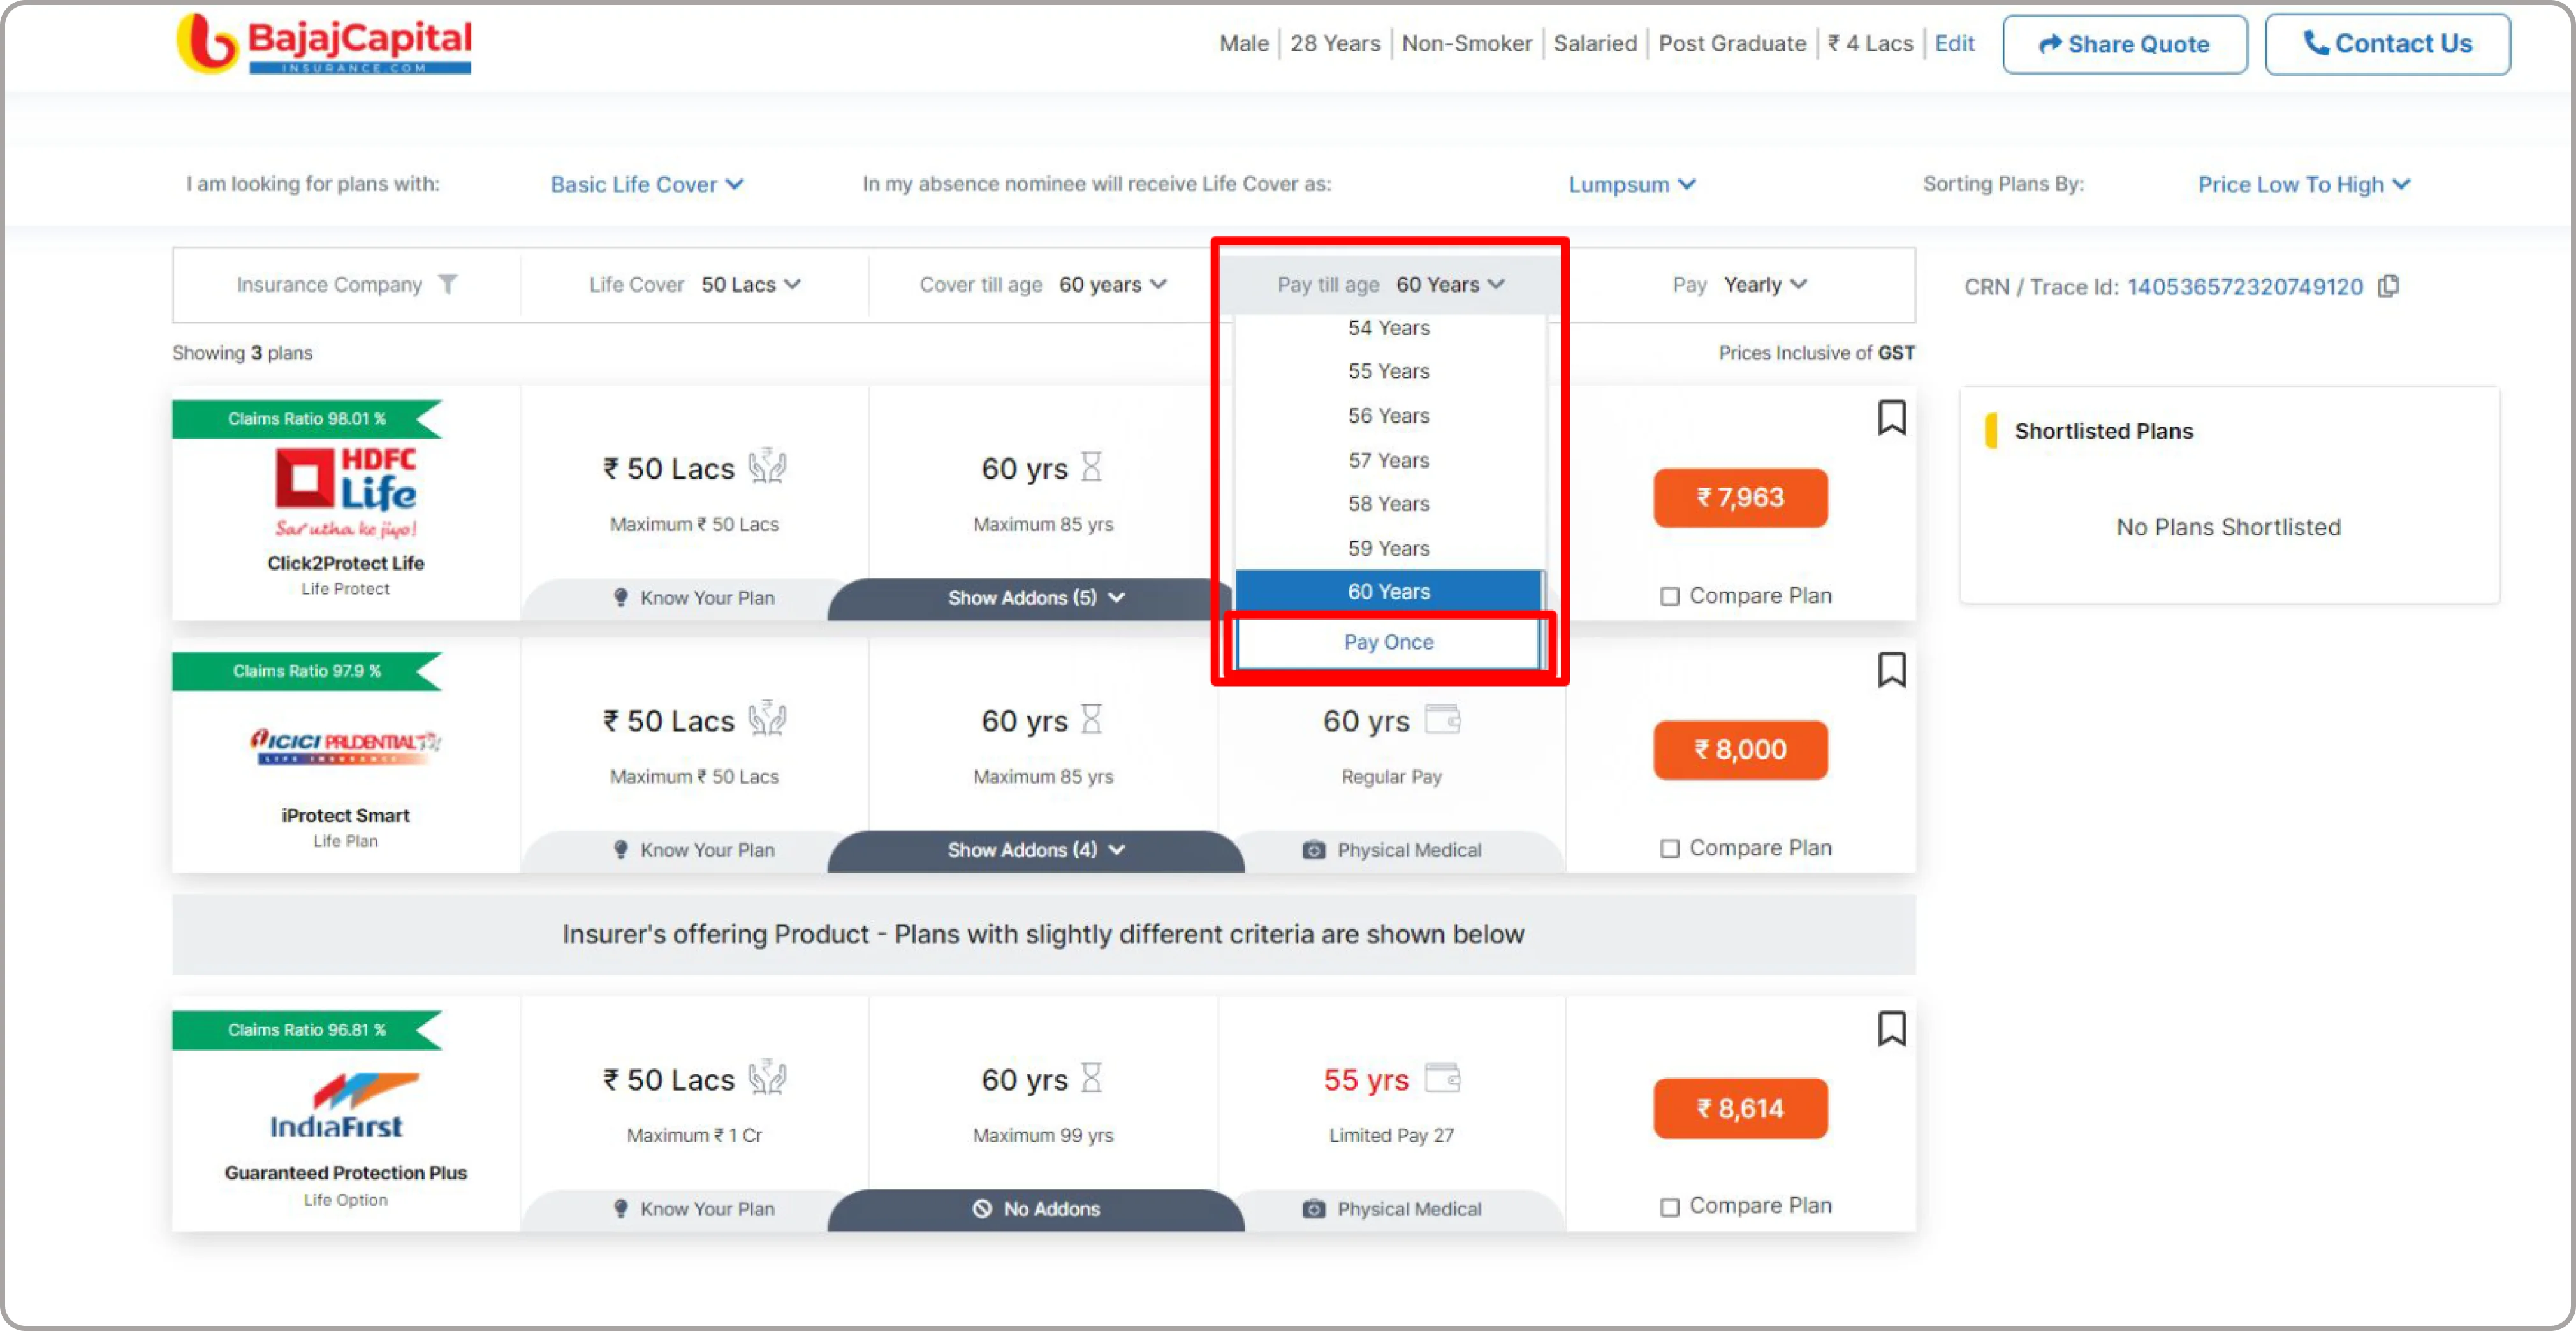Click Claims Ratio 97.9 % badge

306,671
